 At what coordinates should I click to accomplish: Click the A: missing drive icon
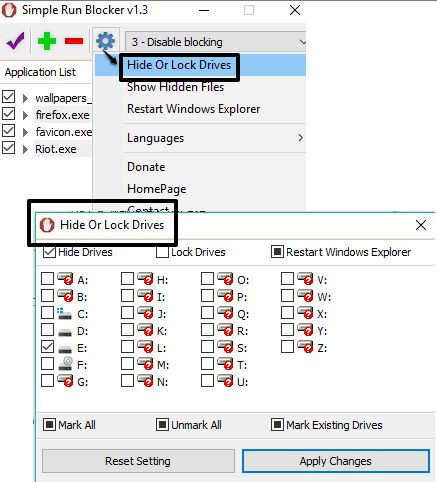pos(65,279)
